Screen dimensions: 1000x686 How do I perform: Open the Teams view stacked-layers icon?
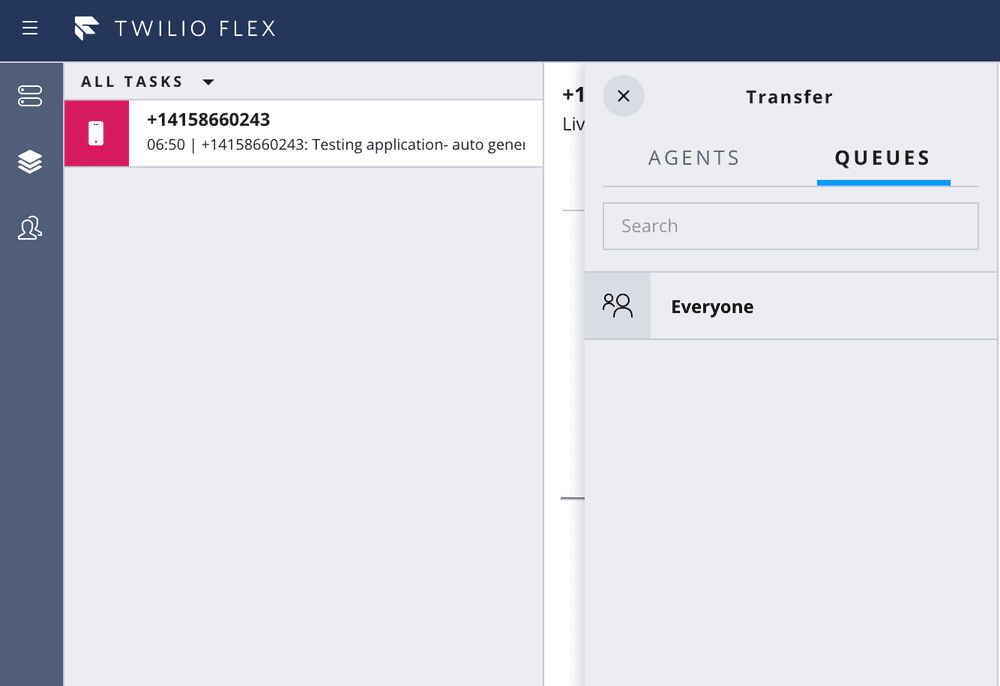point(30,161)
